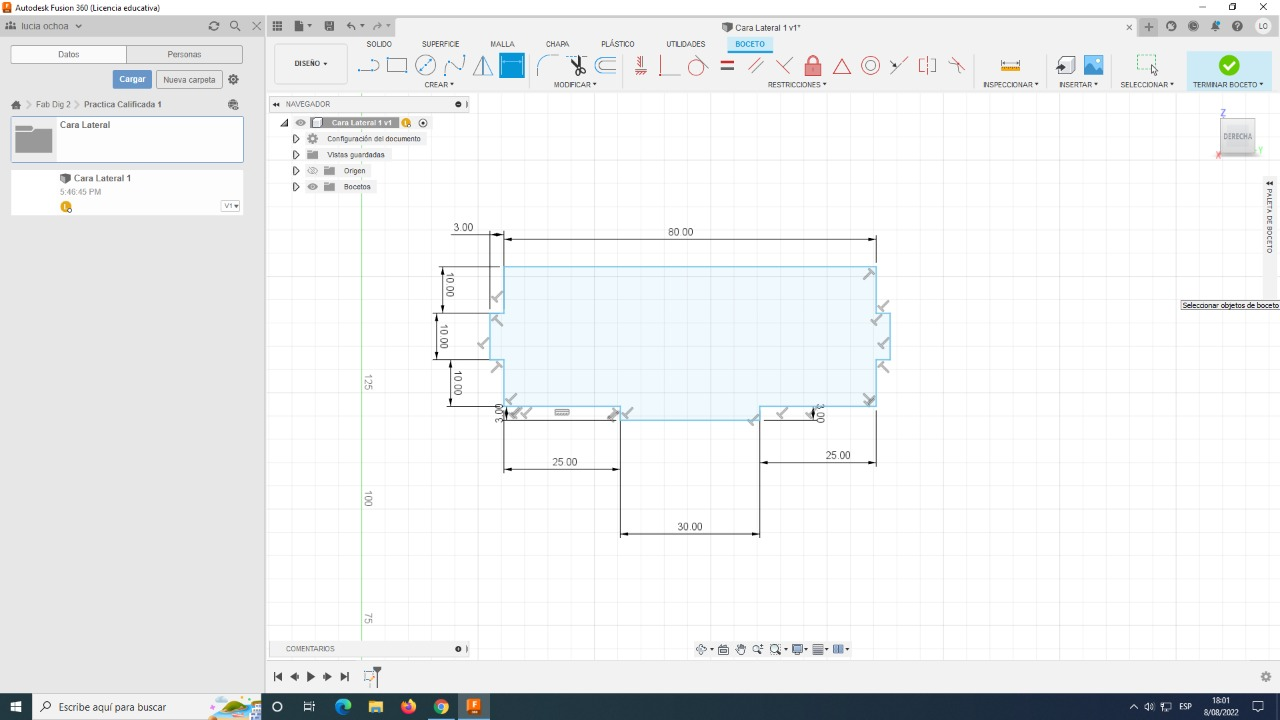The width and height of the screenshot is (1280, 720).
Task: Apply Parallel constraint
Action: [x=756, y=66]
